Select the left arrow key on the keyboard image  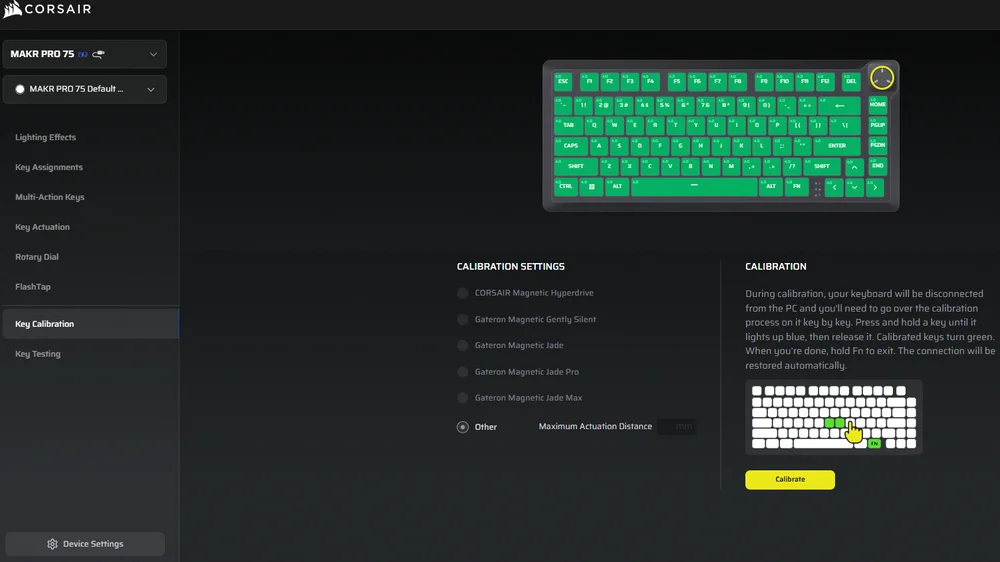pos(834,188)
